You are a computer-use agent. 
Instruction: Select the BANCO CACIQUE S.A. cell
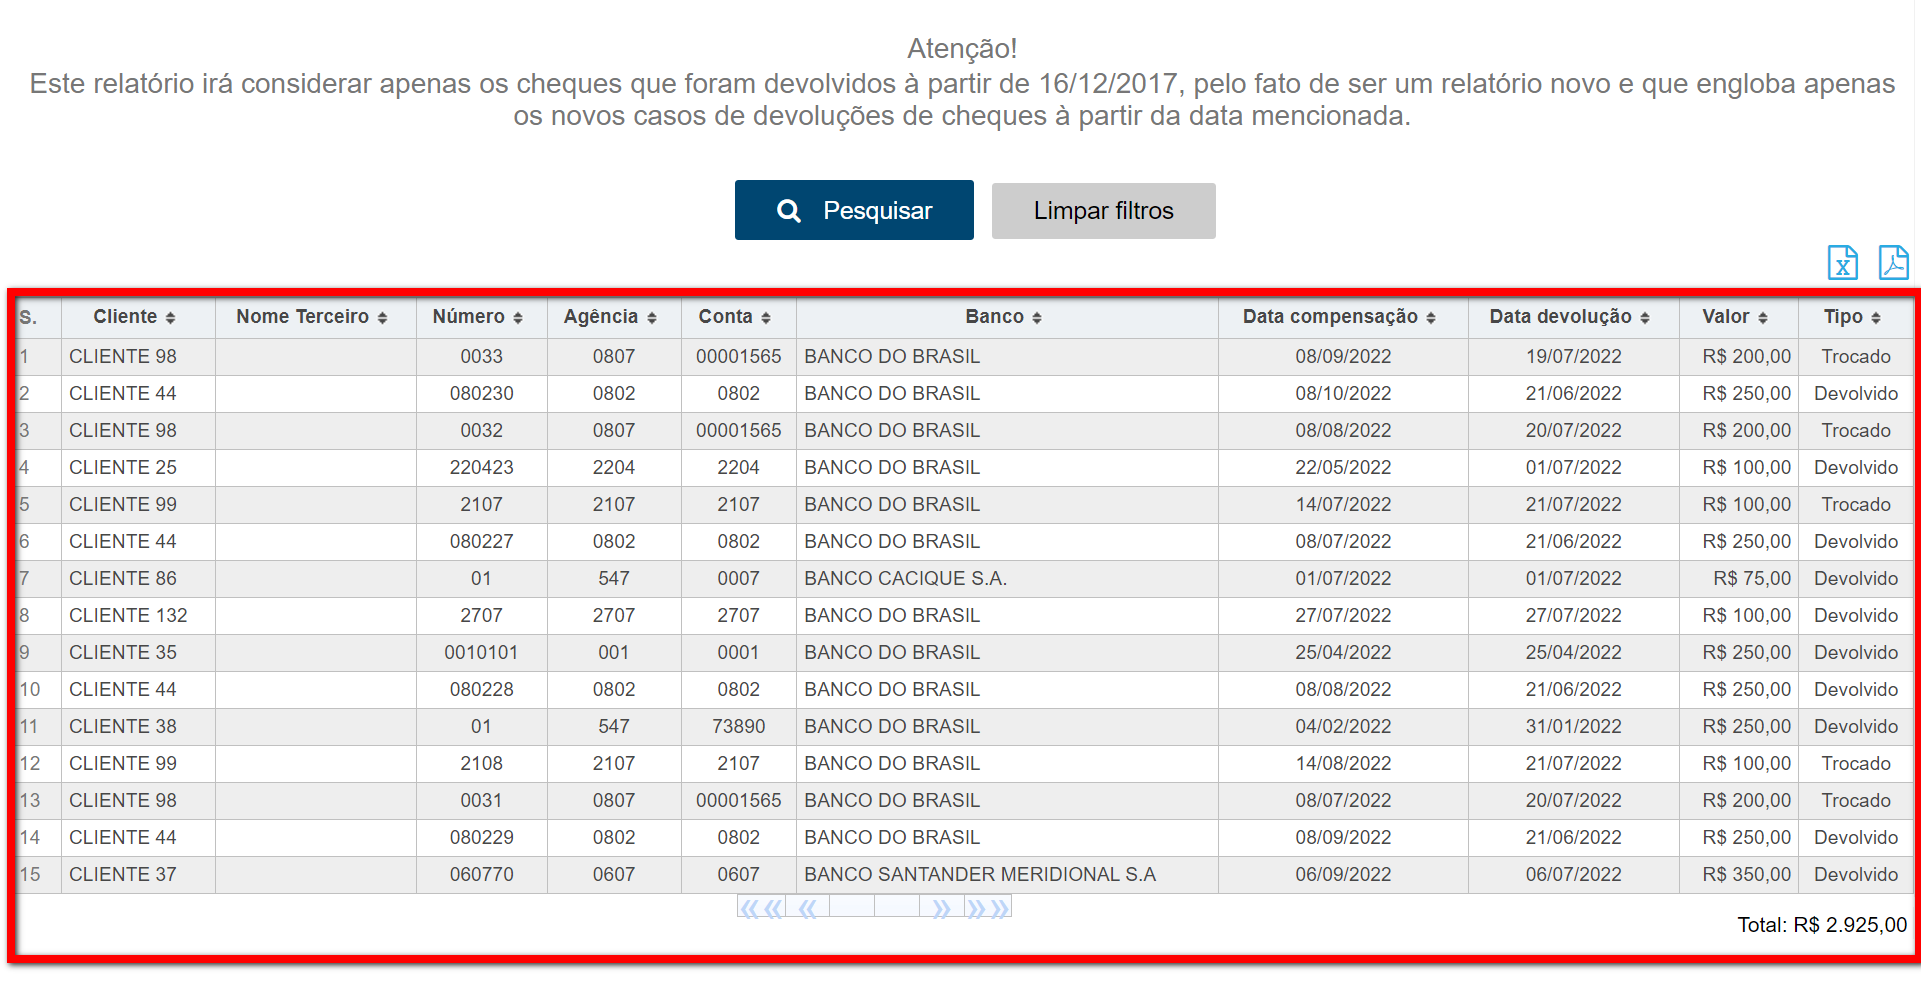pyautogui.click(x=905, y=579)
